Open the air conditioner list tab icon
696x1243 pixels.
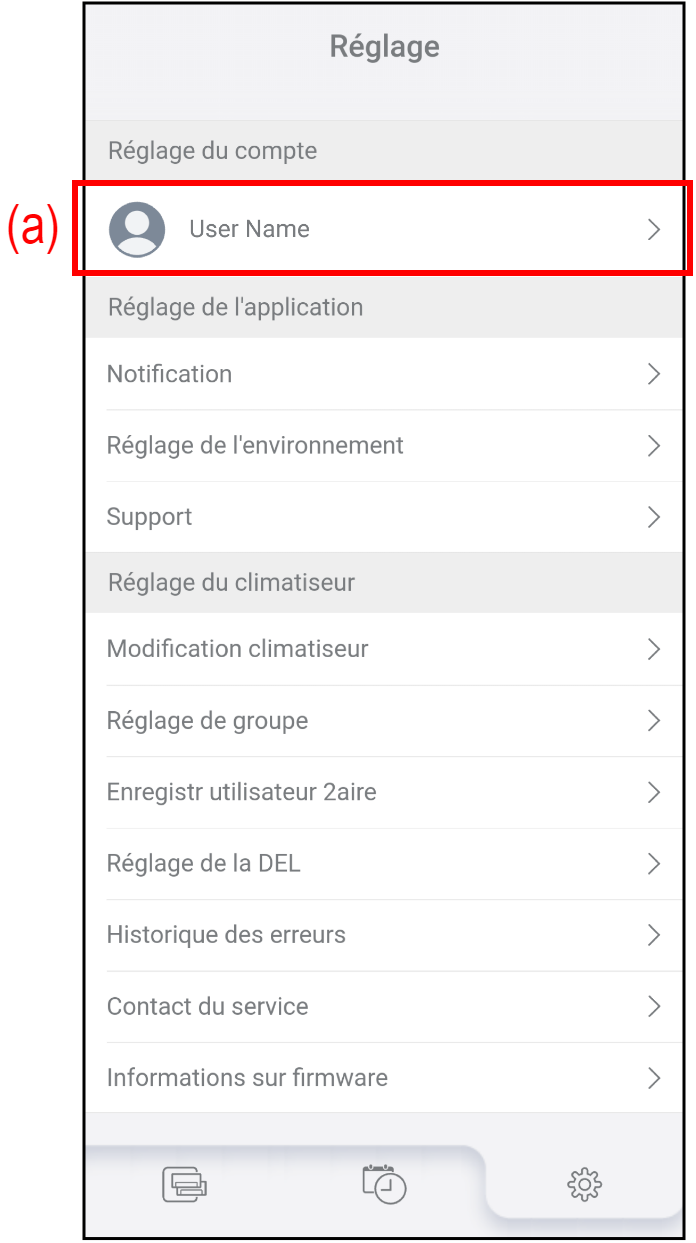184,1185
